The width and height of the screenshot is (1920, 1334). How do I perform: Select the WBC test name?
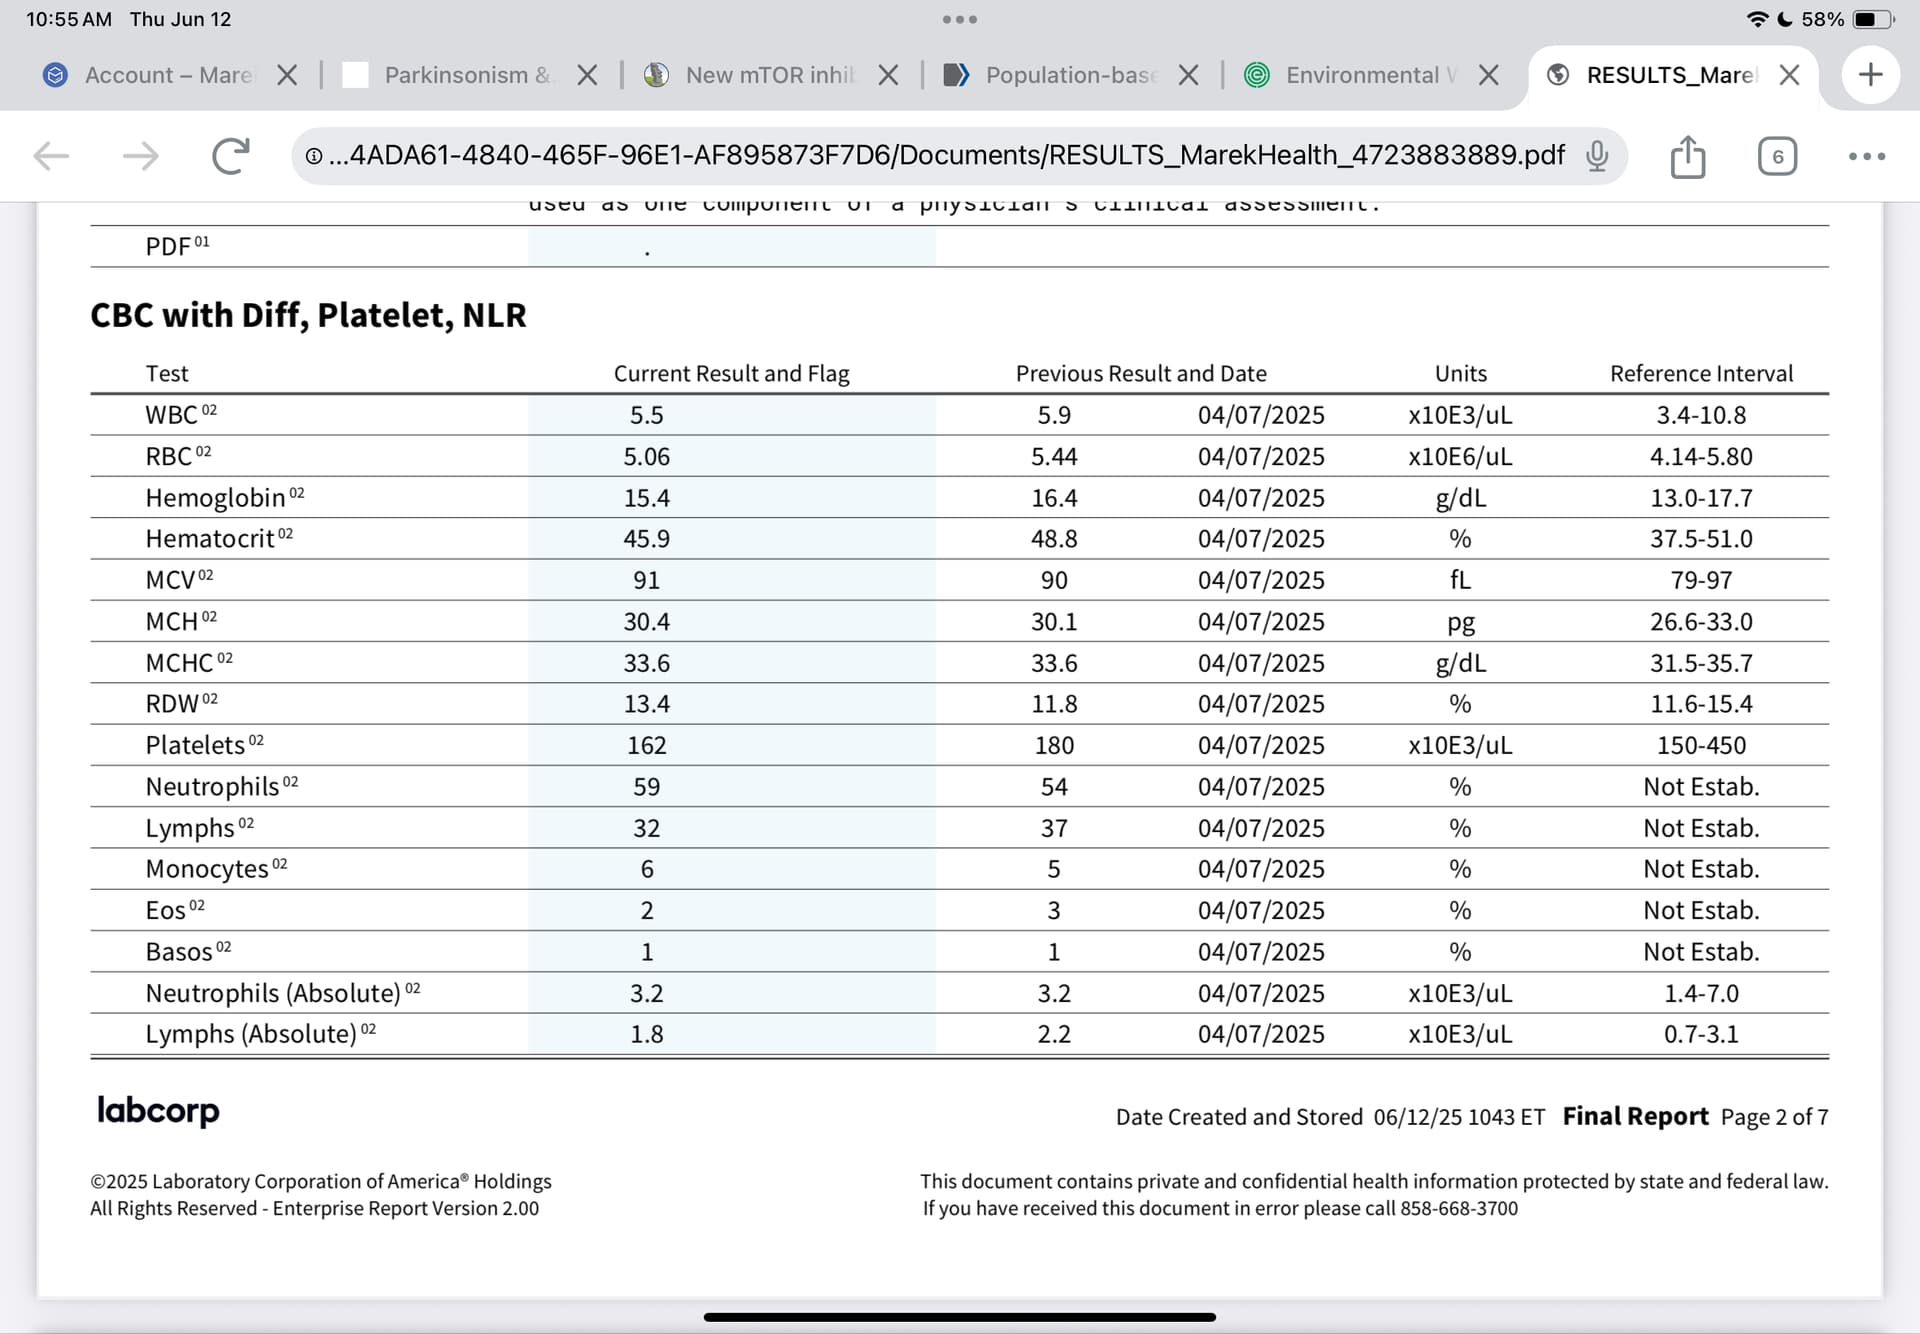click(x=171, y=415)
